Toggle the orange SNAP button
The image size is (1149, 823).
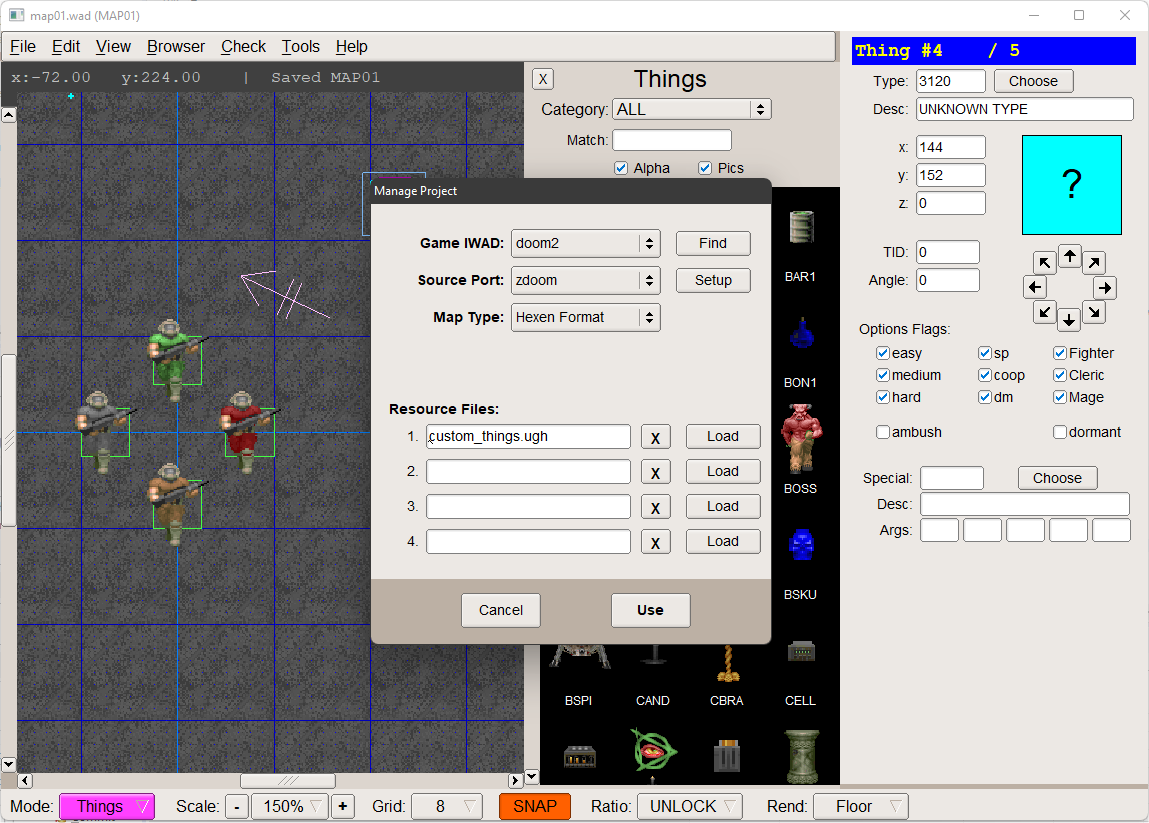click(535, 806)
